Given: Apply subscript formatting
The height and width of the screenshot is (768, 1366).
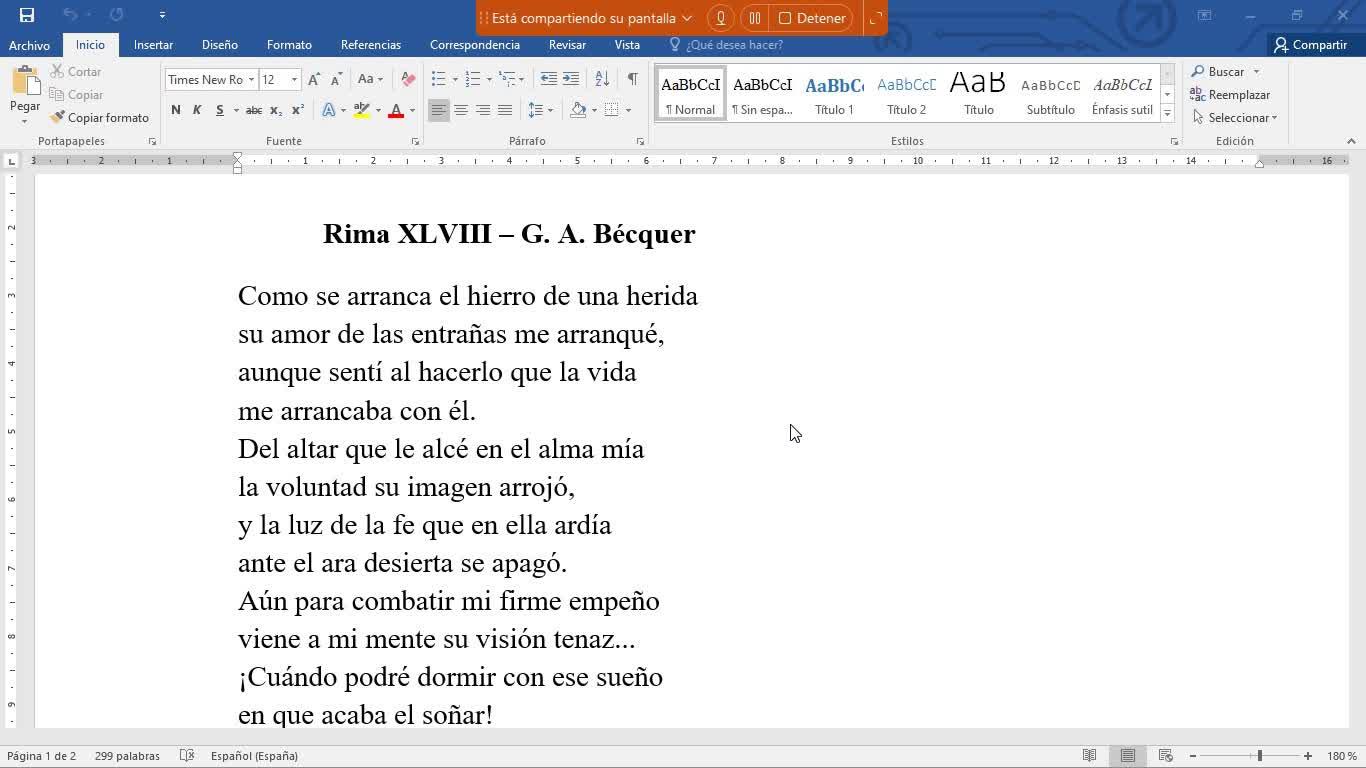Looking at the screenshot, I should point(276,110).
